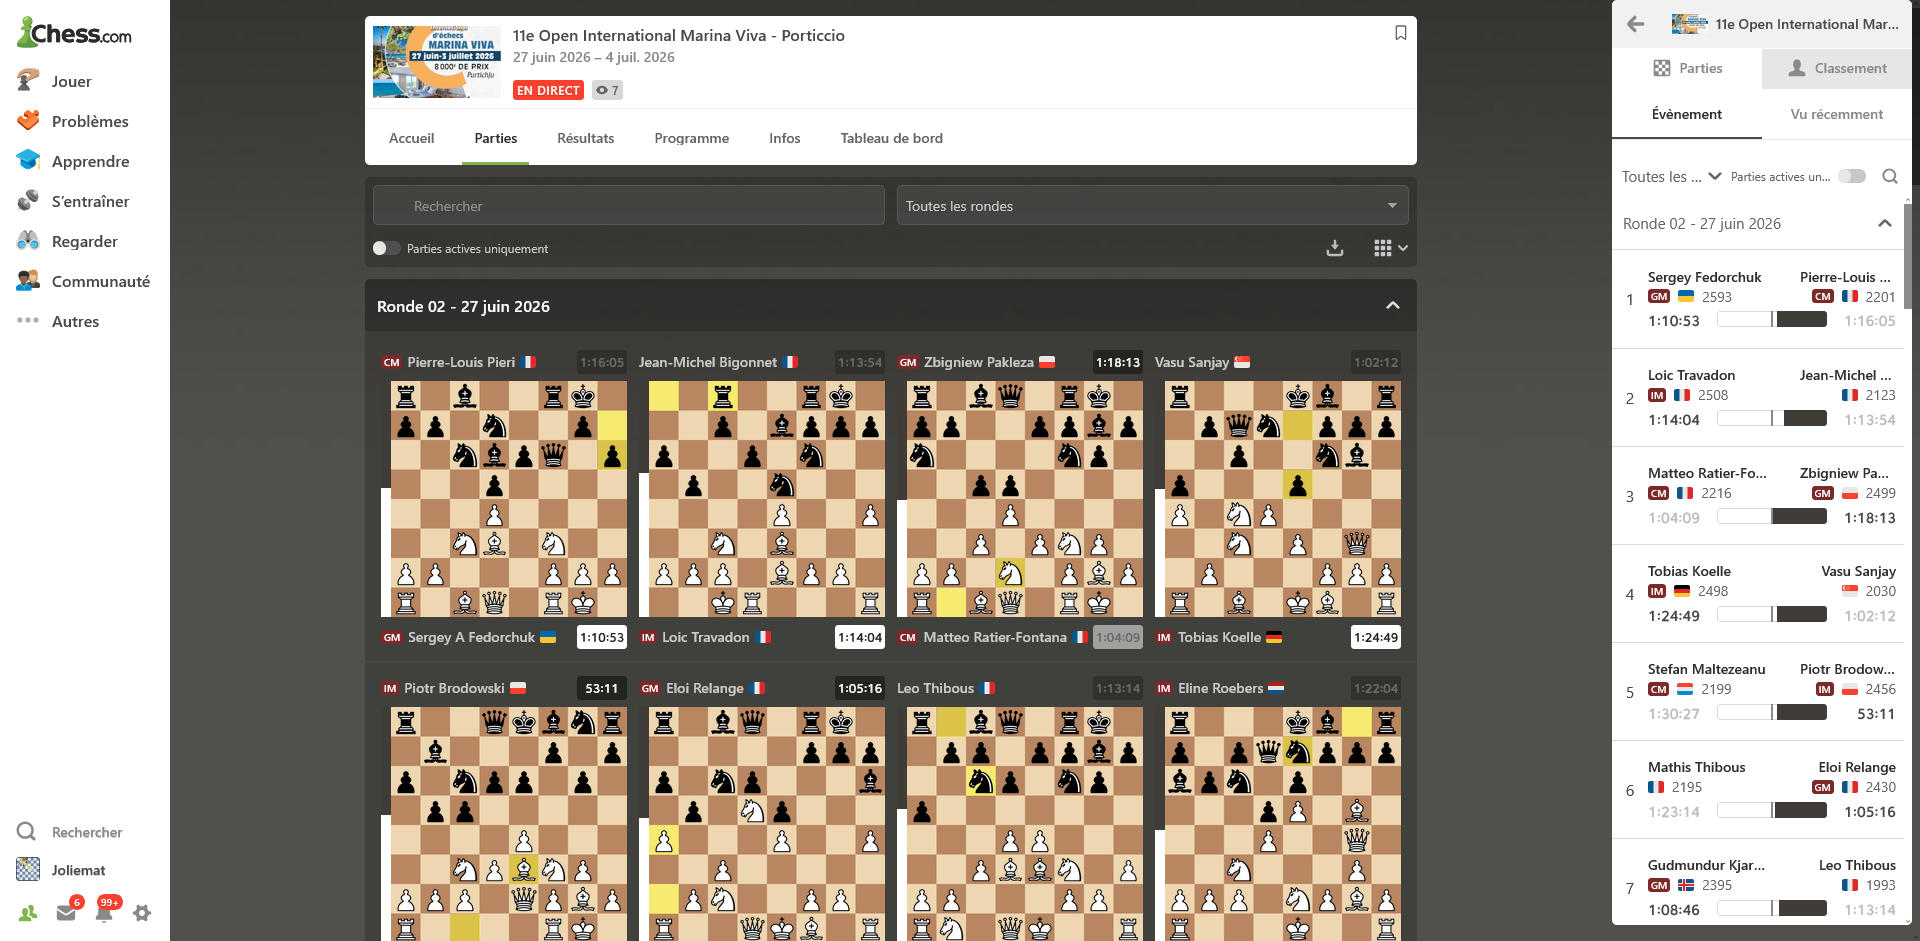Select the Parties tab under tournament header
This screenshot has height=941, width=1920.
[x=496, y=138]
